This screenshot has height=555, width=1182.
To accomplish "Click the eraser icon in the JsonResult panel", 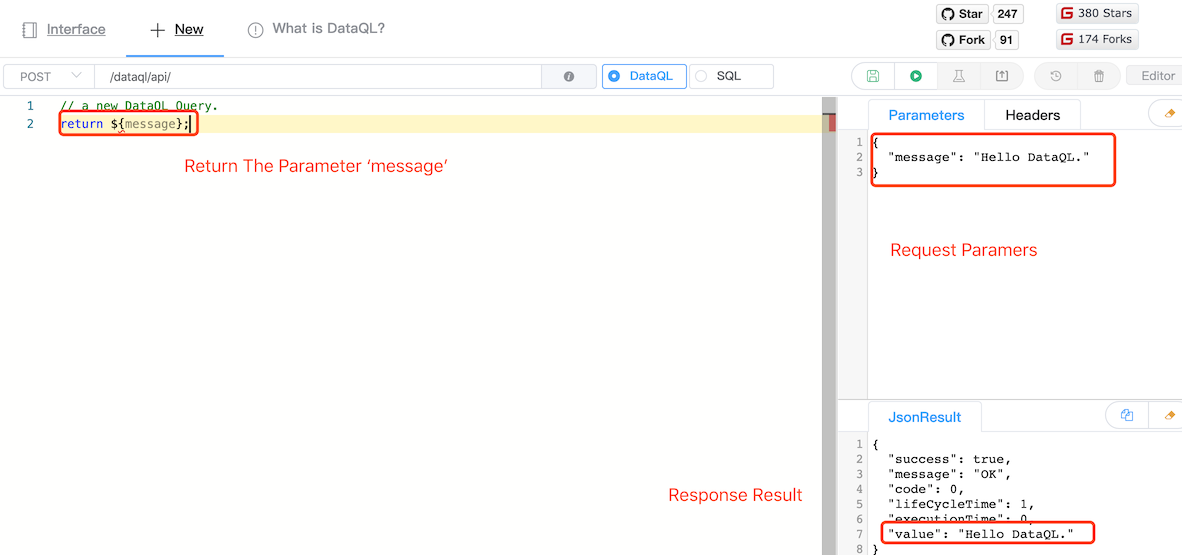I will click(x=1170, y=415).
